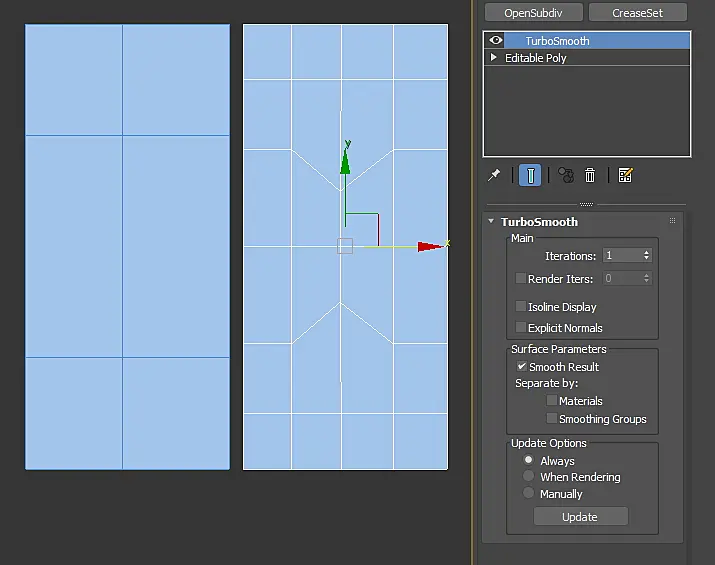Enable Separate by Materials checkbox
The height and width of the screenshot is (565, 715).
click(552, 400)
